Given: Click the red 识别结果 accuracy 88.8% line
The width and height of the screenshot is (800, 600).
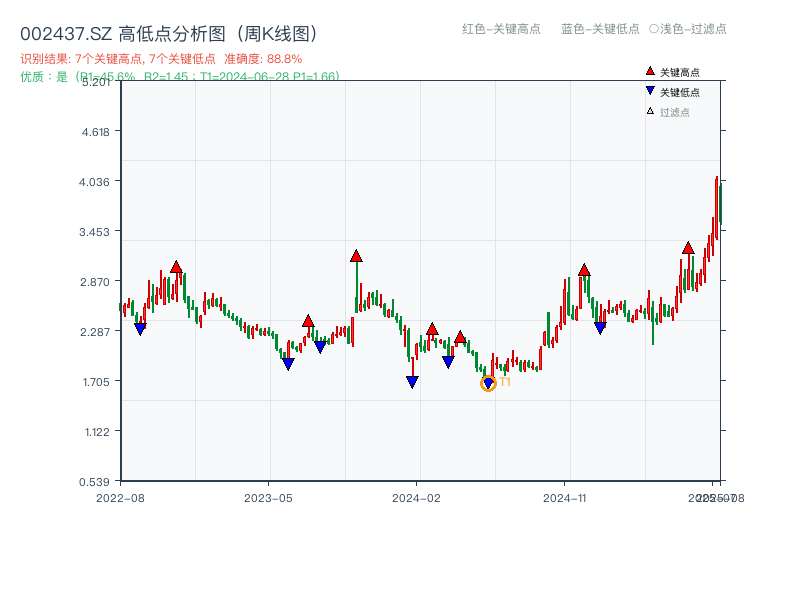Looking at the screenshot, I should point(161,59).
